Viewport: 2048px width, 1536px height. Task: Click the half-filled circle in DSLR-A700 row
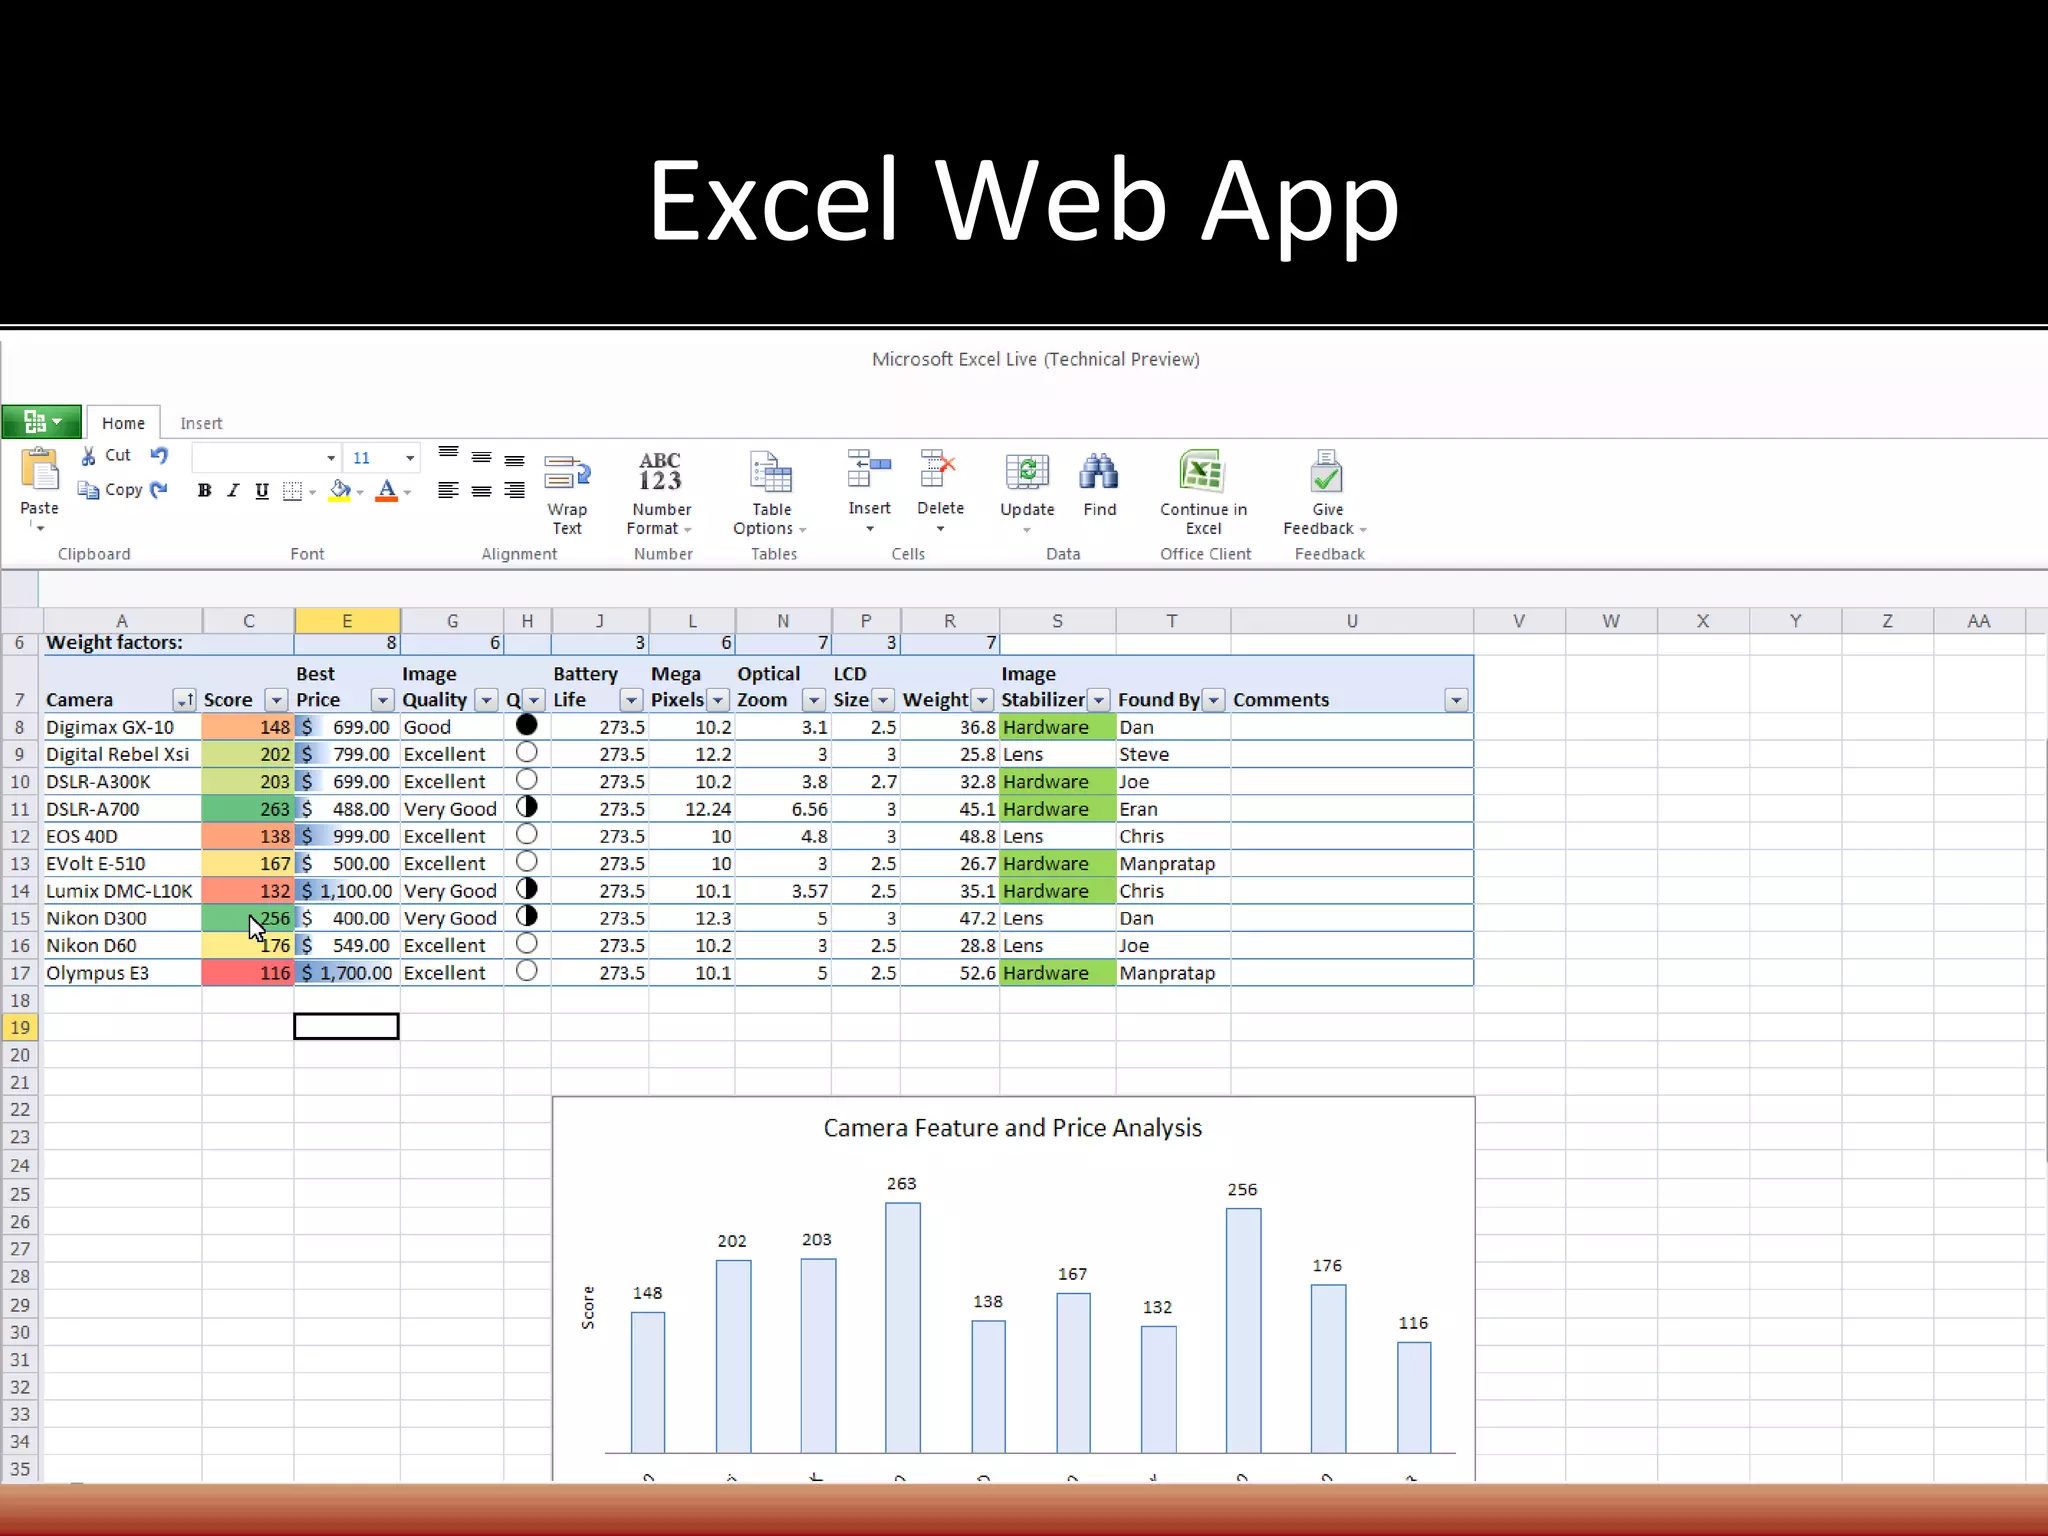click(527, 807)
